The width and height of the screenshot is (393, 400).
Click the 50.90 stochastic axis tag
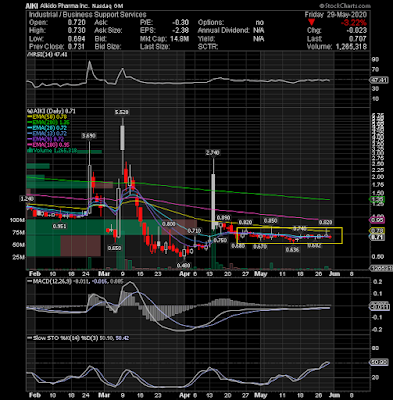[378, 362]
